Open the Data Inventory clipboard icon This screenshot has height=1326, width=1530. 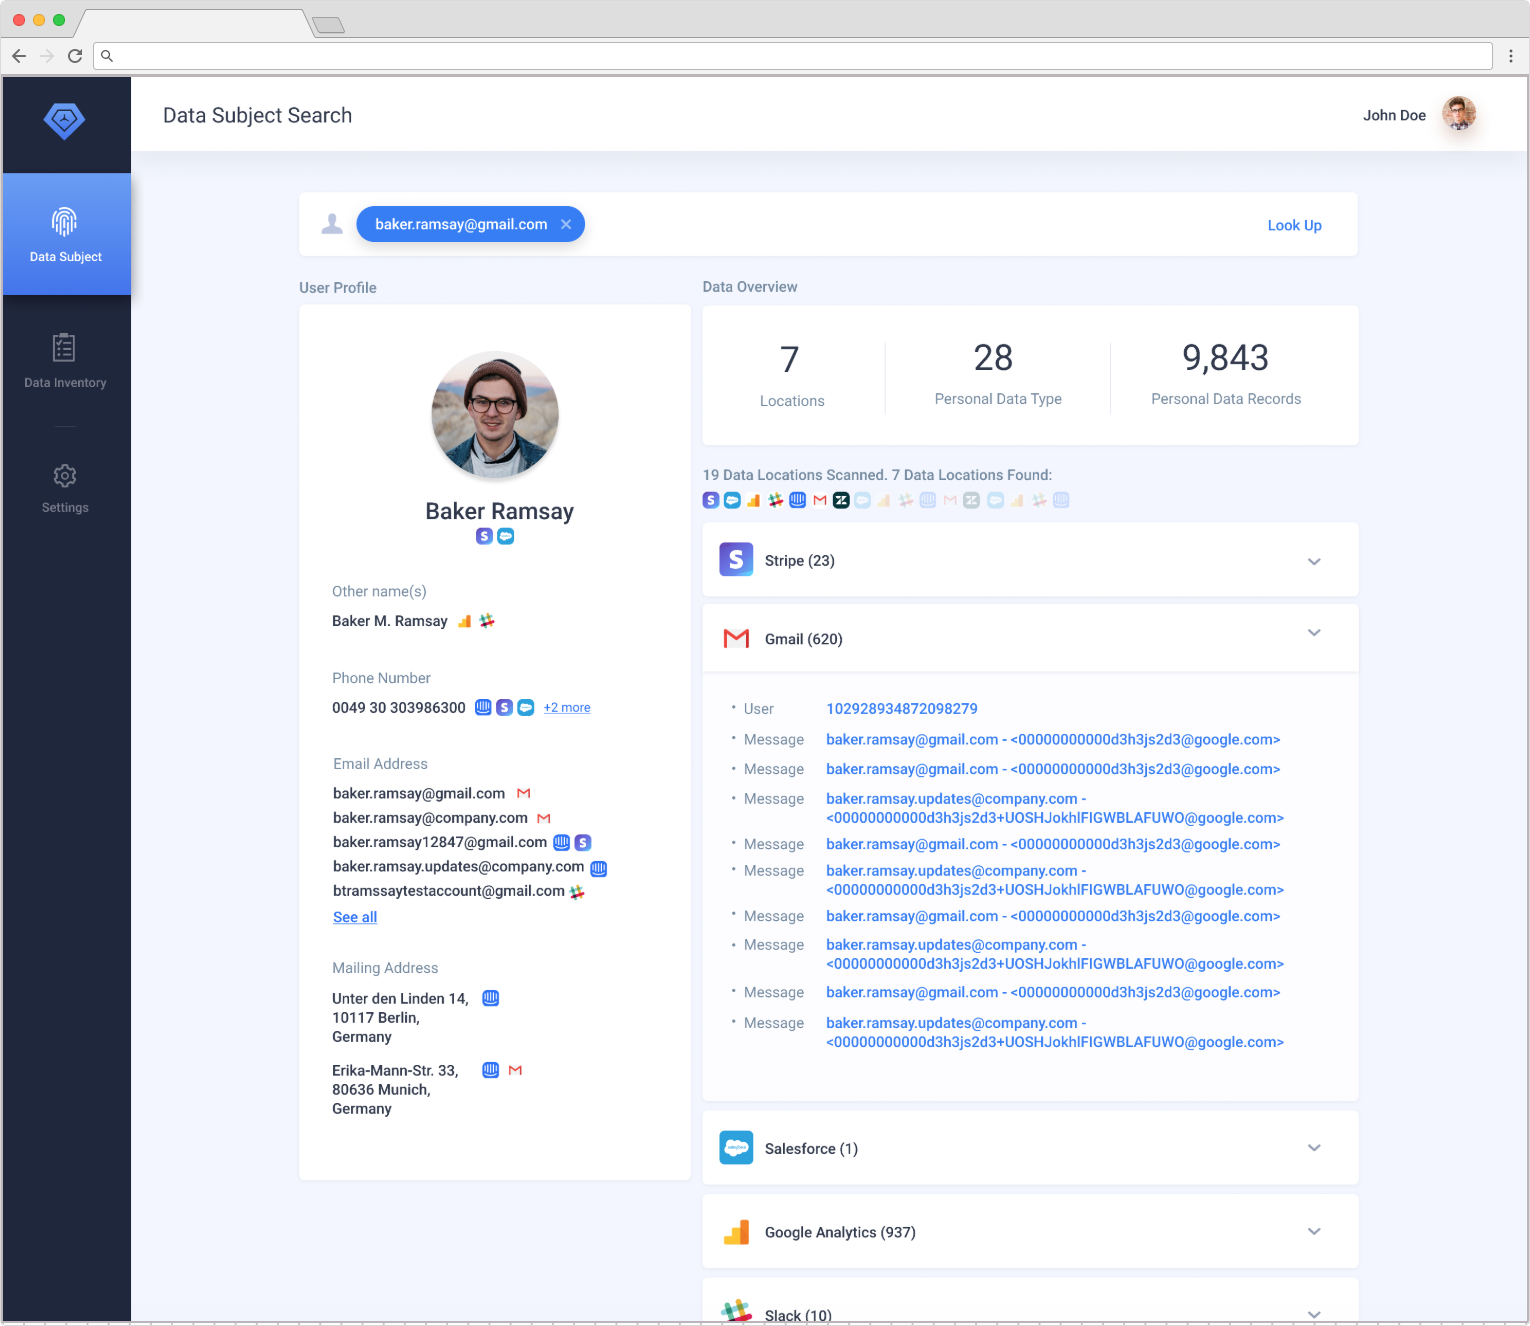coord(64,348)
